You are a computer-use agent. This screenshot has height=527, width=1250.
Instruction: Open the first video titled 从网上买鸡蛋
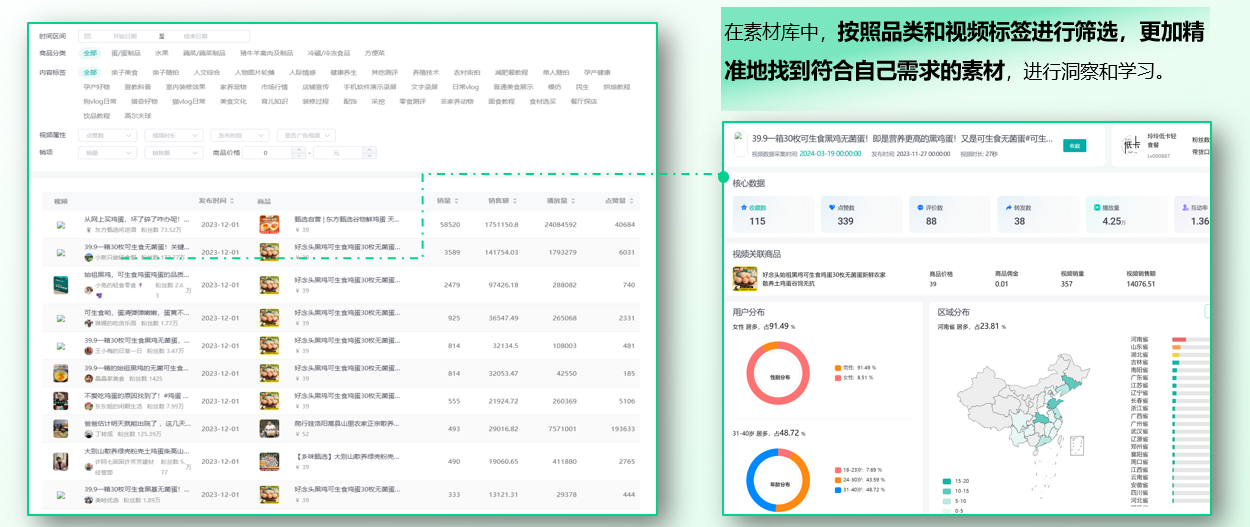[x=135, y=219]
